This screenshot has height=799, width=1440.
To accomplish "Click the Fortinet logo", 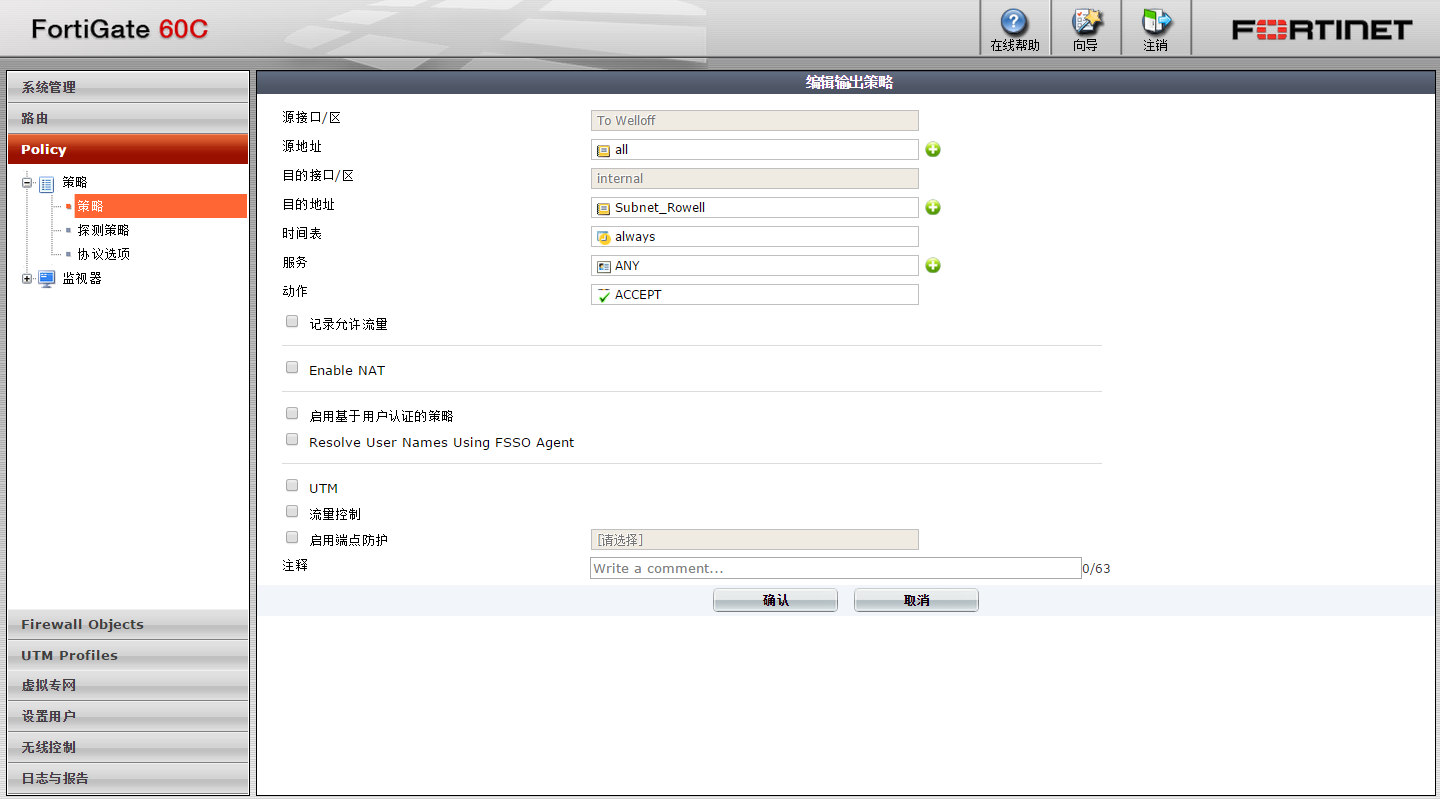I will 1322,29.
